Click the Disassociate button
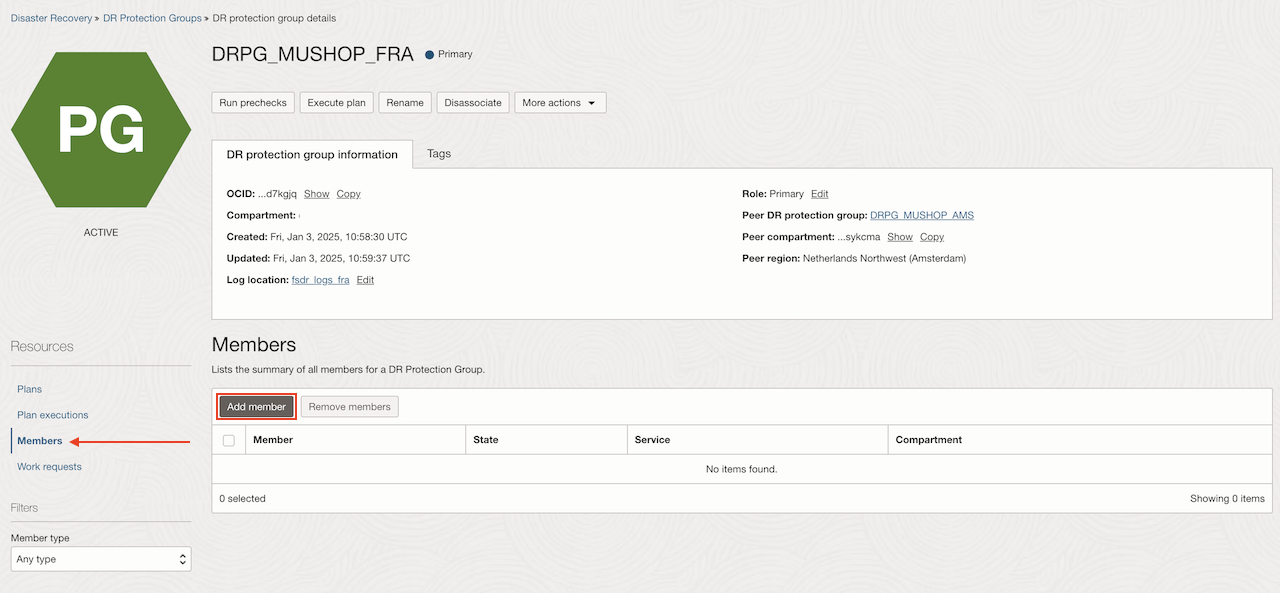 (473, 103)
